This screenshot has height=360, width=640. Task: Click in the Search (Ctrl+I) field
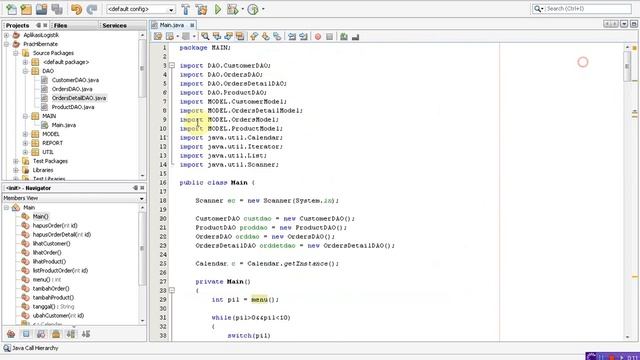pyautogui.click(x=588, y=9)
